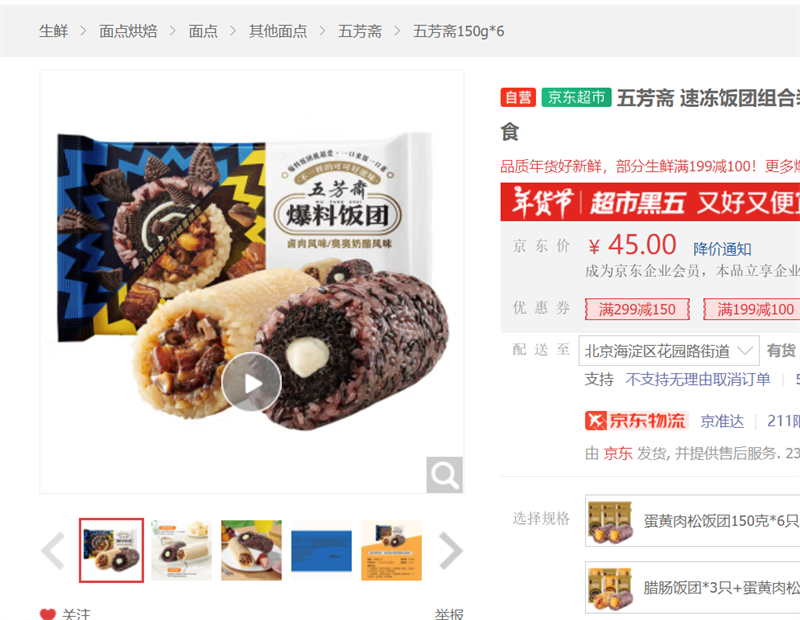800x620 pixels.
Task: Open the magnifier zoom icon on product image
Action: (x=444, y=475)
